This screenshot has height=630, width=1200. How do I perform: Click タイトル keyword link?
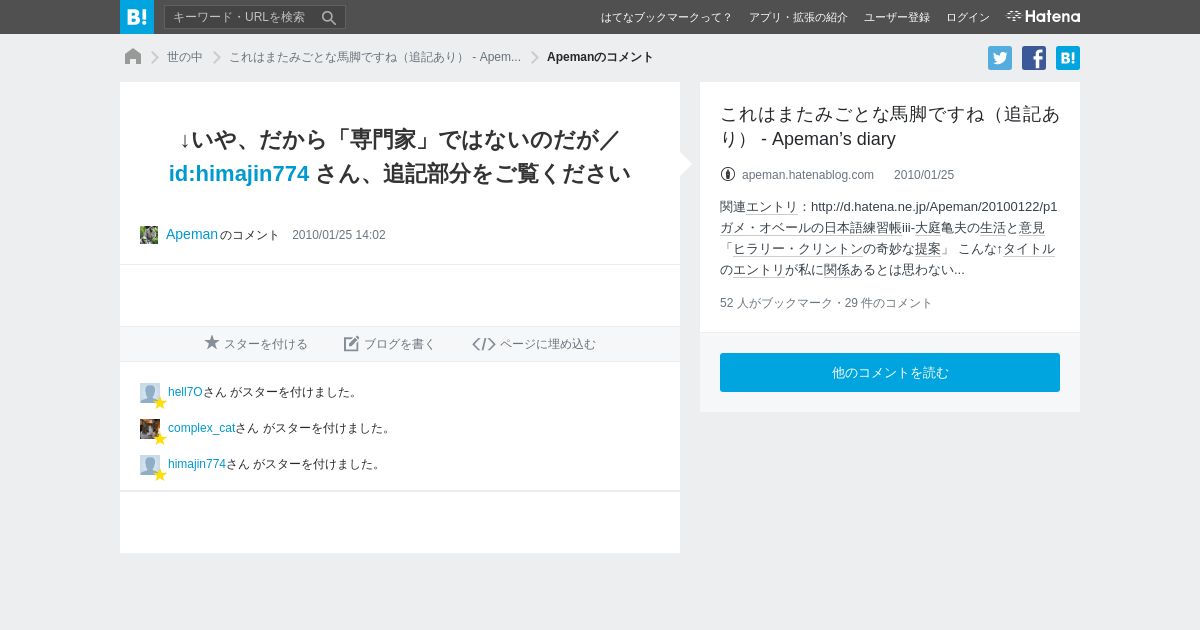(x=1029, y=249)
